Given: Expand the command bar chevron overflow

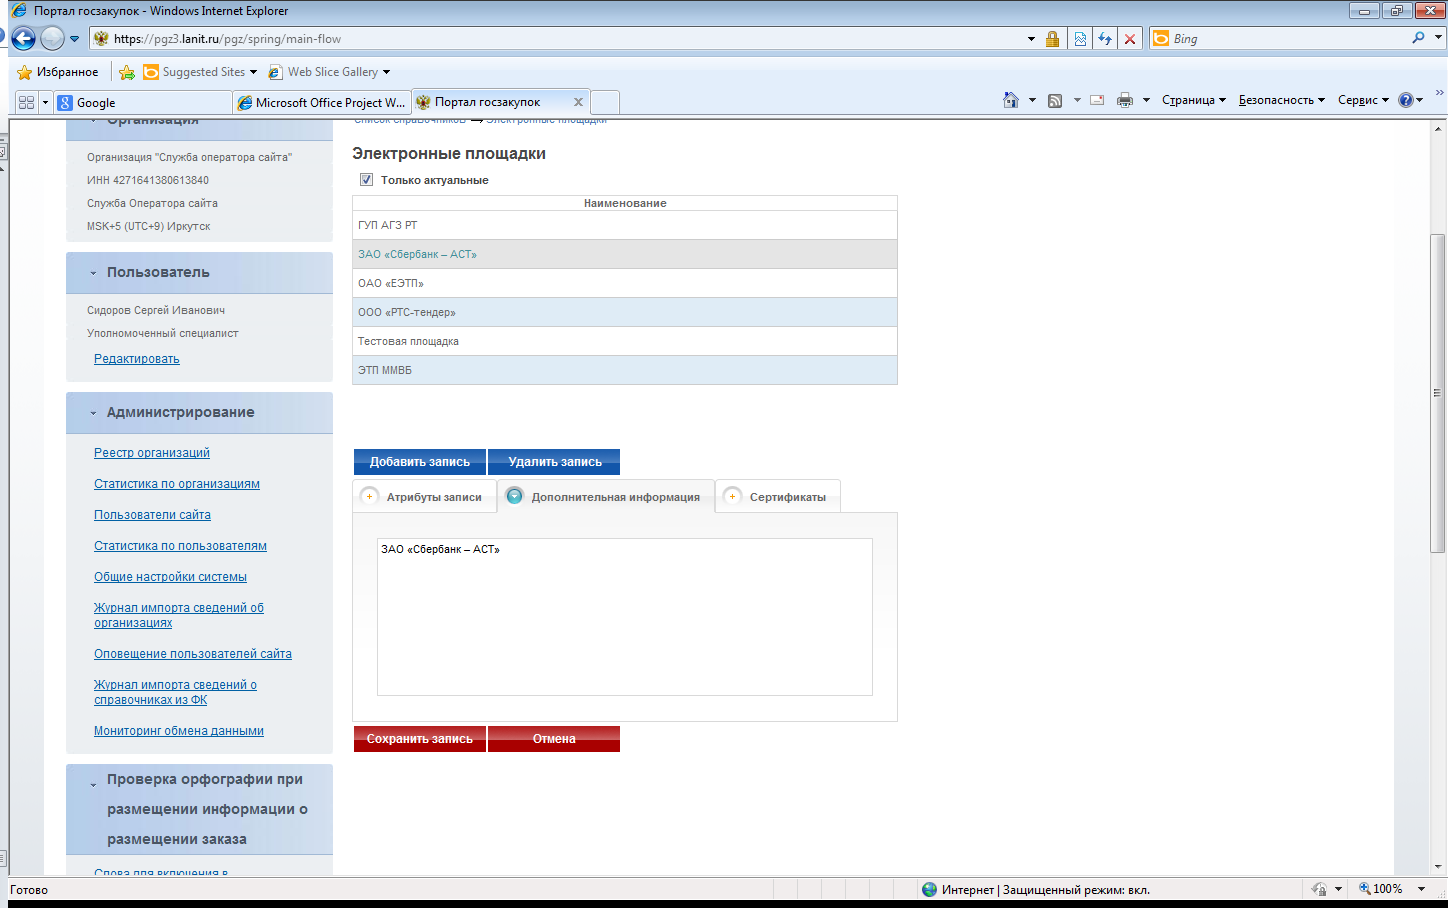Looking at the screenshot, I should [1439, 93].
